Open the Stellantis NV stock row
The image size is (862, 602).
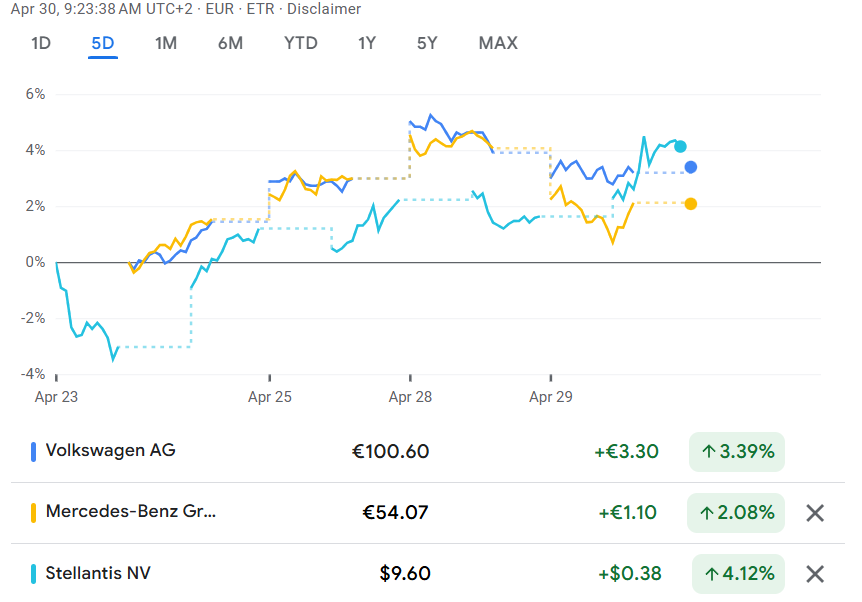pyautogui.click(x=428, y=573)
